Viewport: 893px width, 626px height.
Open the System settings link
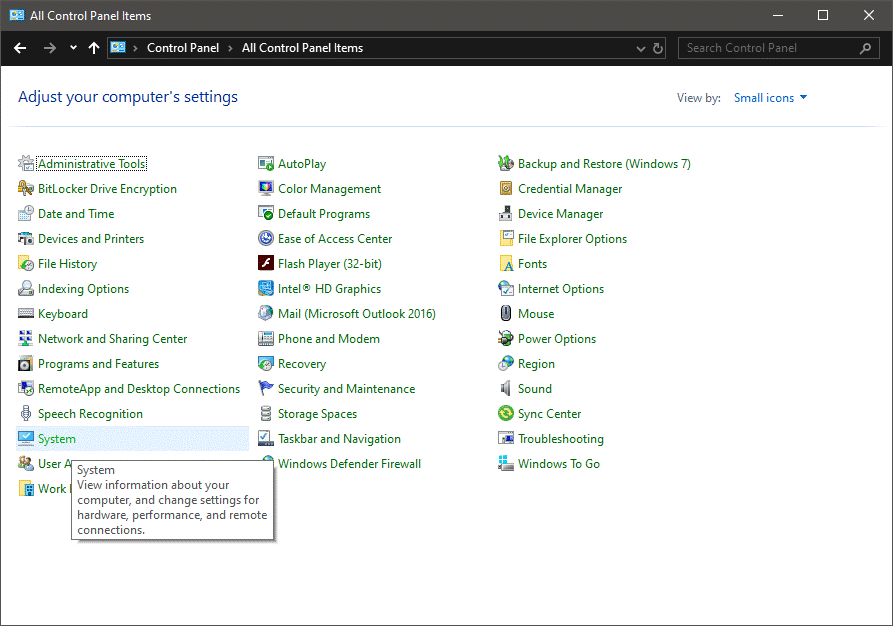pos(58,438)
